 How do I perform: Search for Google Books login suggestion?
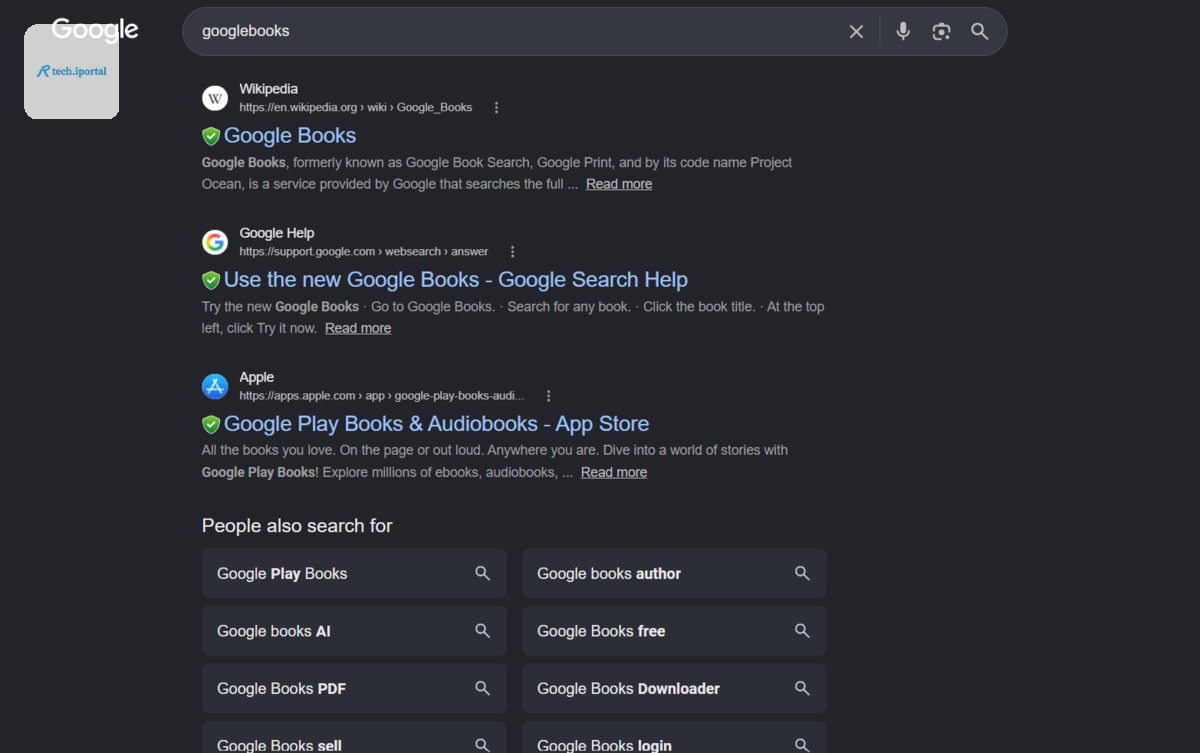(x=674, y=738)
